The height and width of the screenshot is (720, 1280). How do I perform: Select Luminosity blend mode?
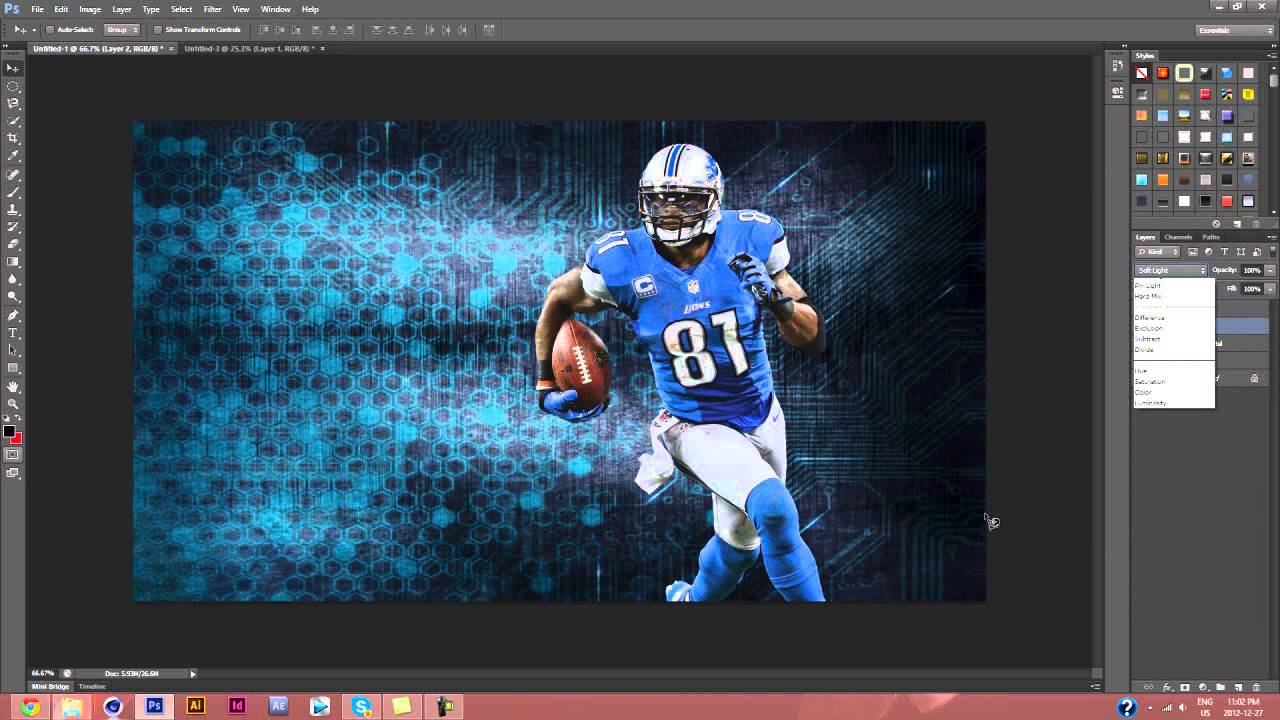coord(1150,403)
